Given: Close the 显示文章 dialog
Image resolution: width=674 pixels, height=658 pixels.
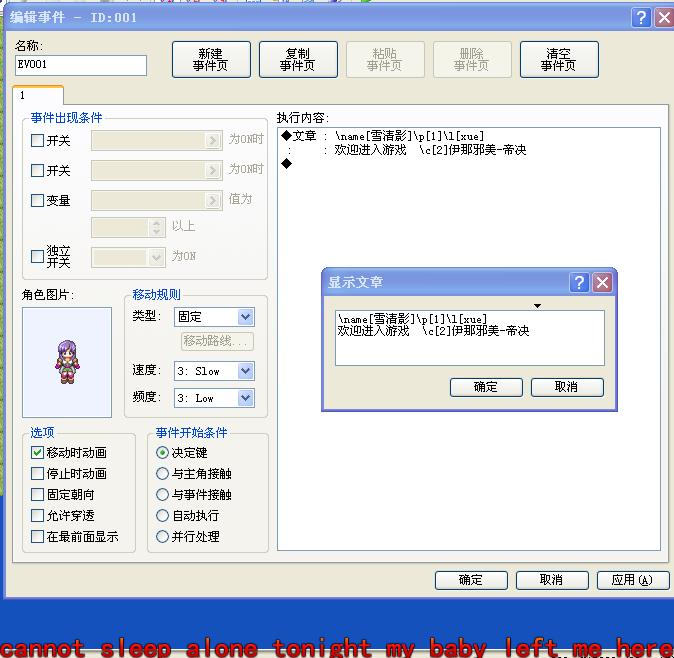Looking at the screenshot, I should (x=602, y=282).
